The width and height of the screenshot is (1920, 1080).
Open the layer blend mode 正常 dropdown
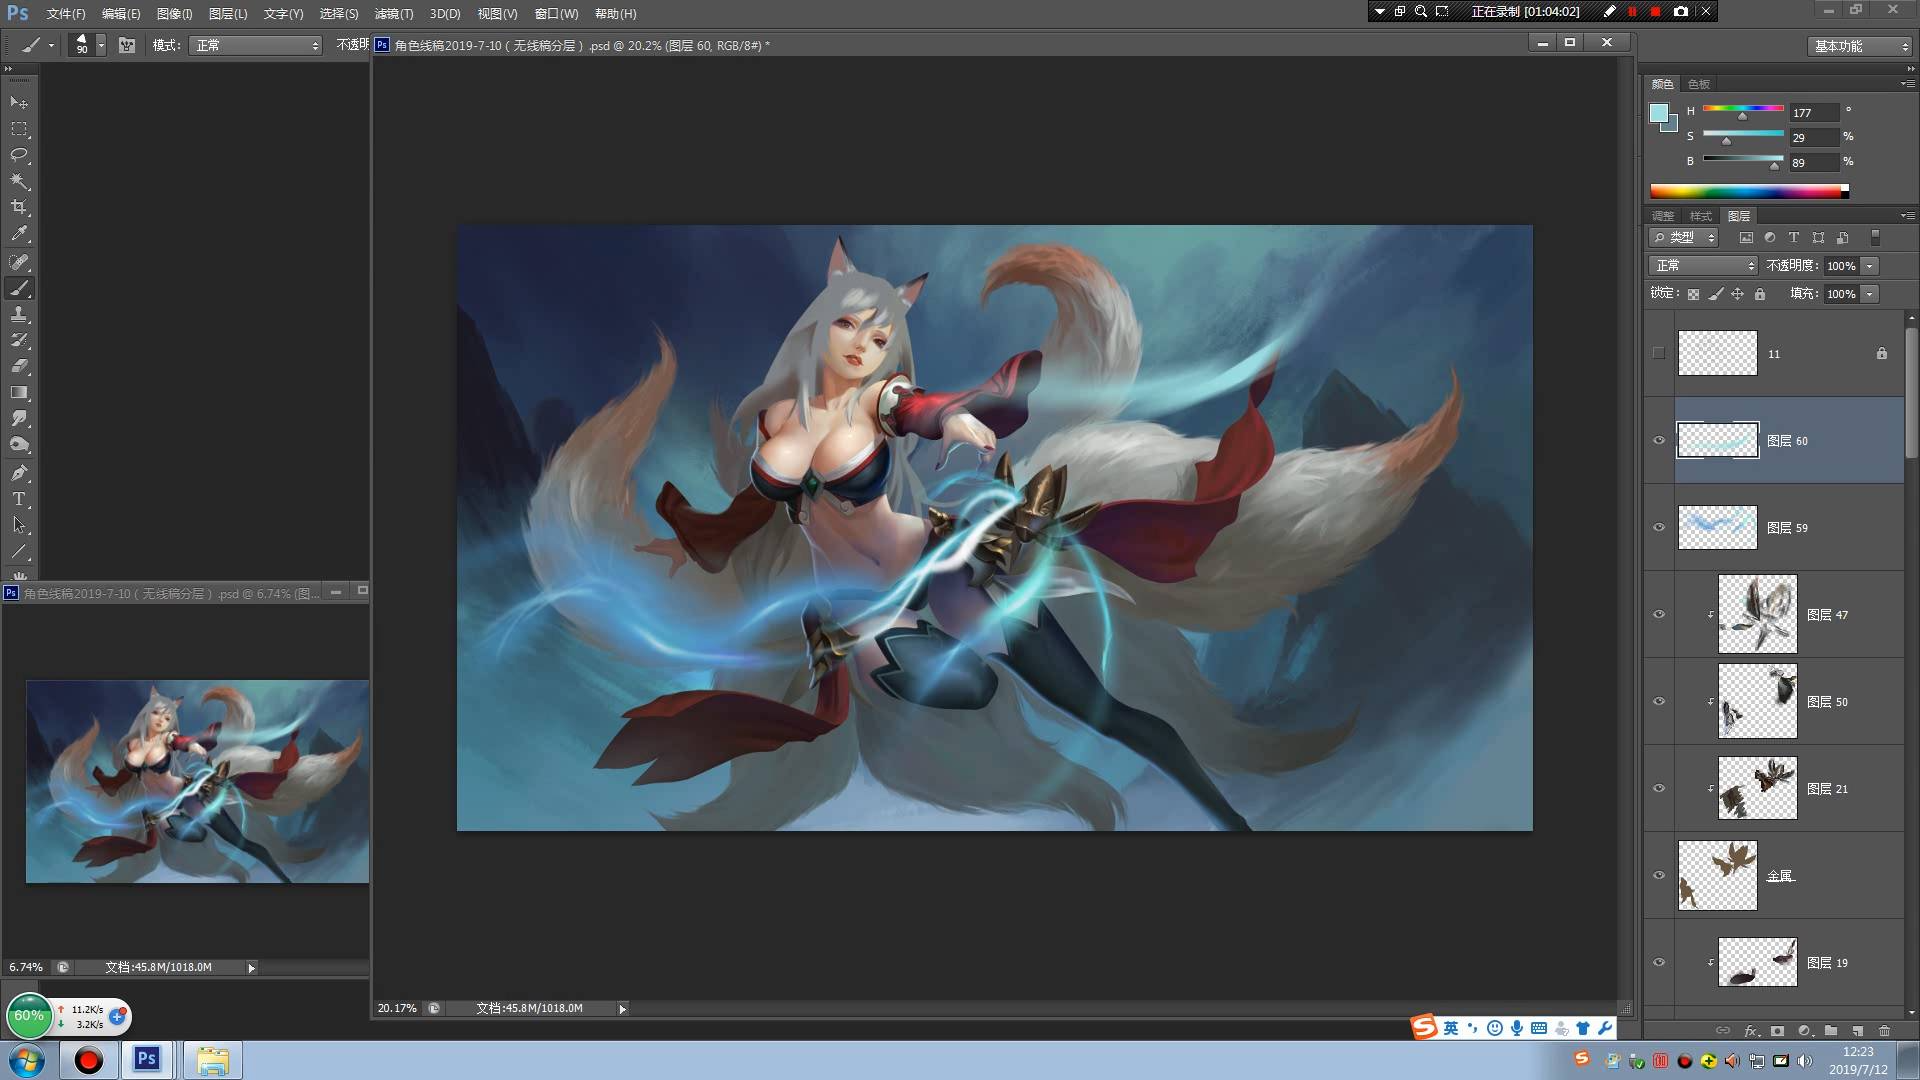pyautogui.click(x=1703, y=266)
